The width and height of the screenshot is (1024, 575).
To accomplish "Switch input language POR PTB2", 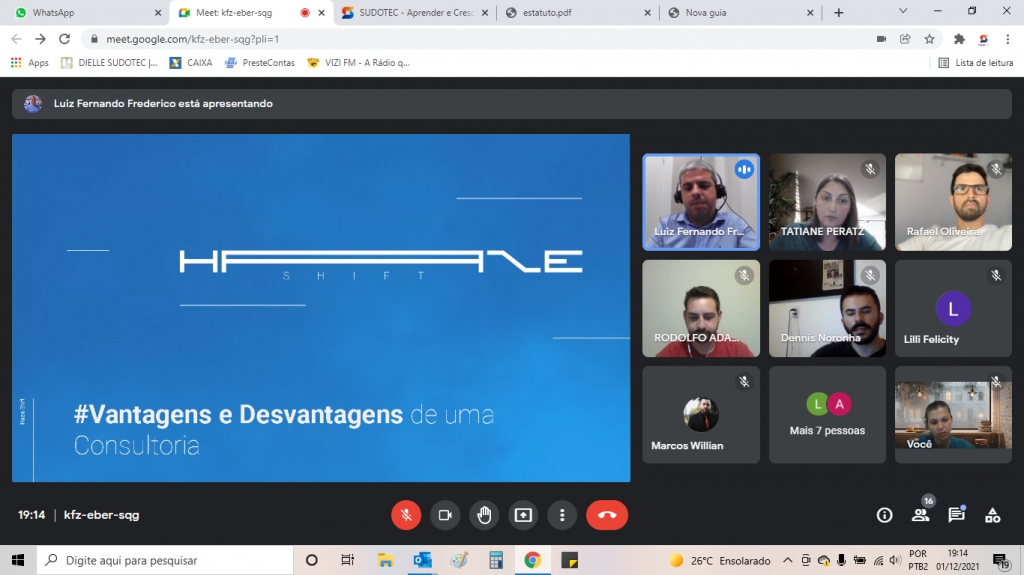I will tap(918, 560).
